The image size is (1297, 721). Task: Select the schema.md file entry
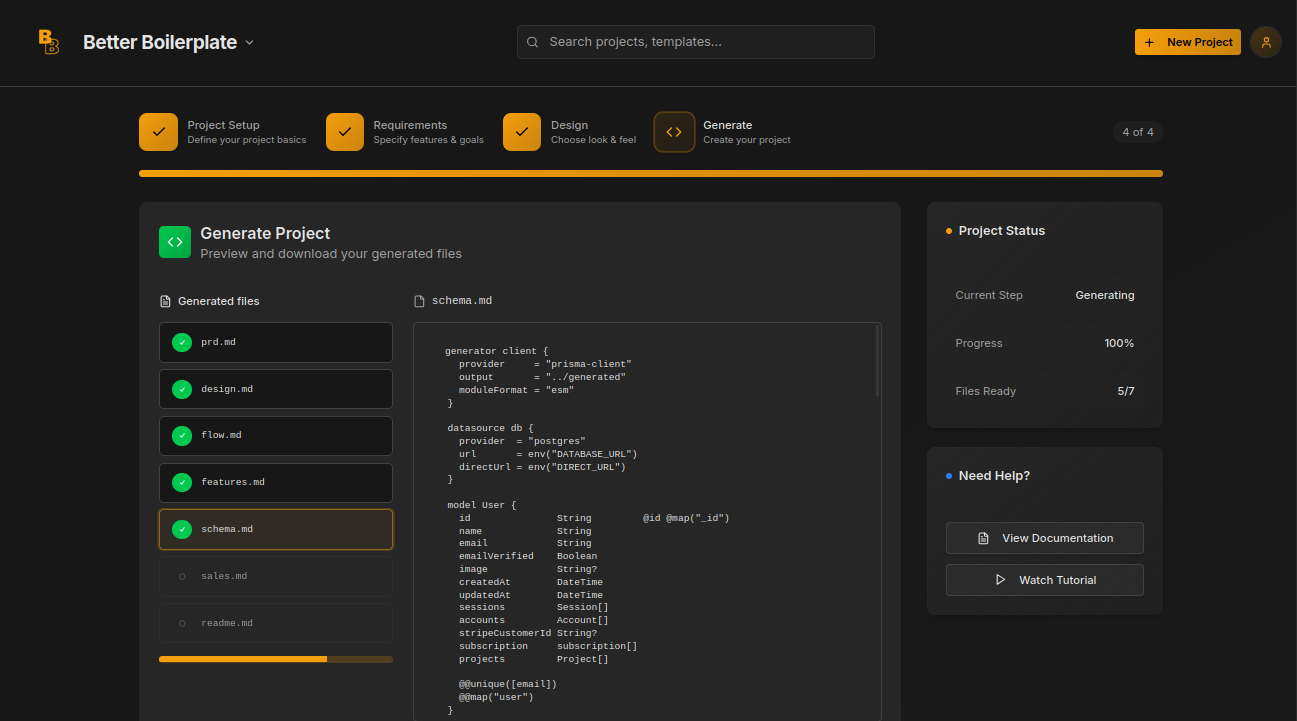tap(276, 529)
